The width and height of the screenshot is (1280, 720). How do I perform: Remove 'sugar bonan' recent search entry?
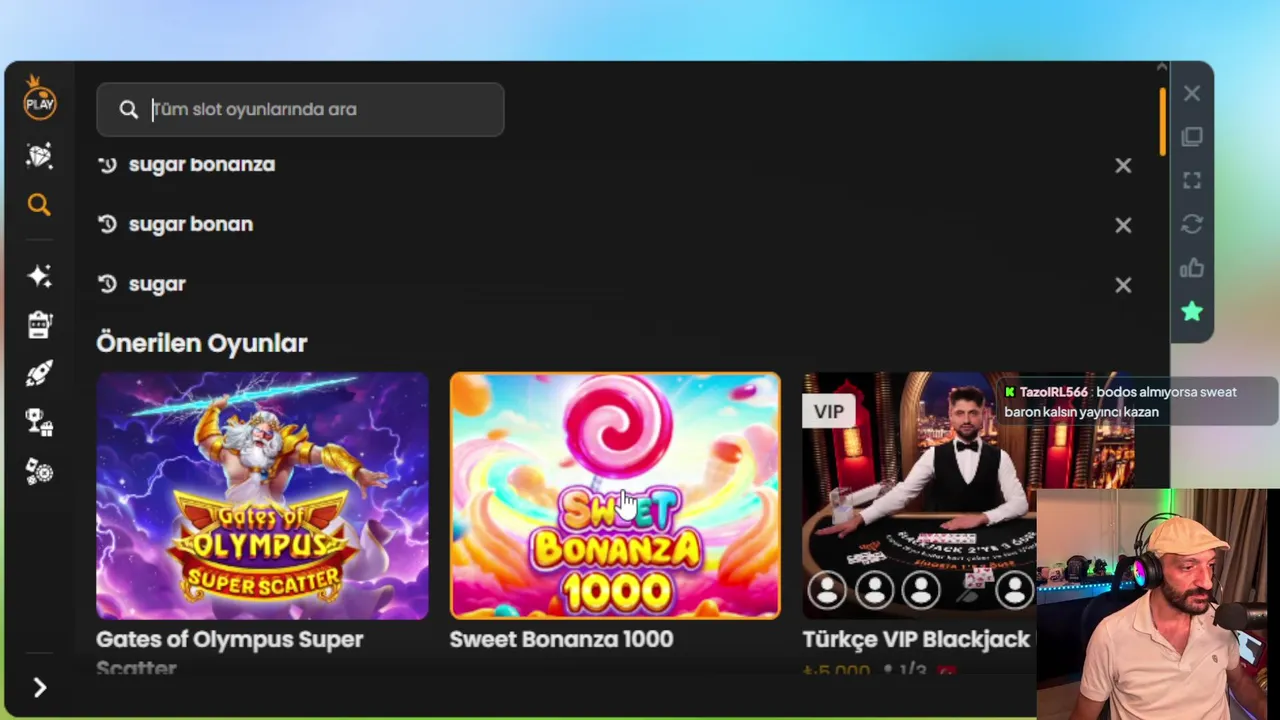pos(1123,226)
